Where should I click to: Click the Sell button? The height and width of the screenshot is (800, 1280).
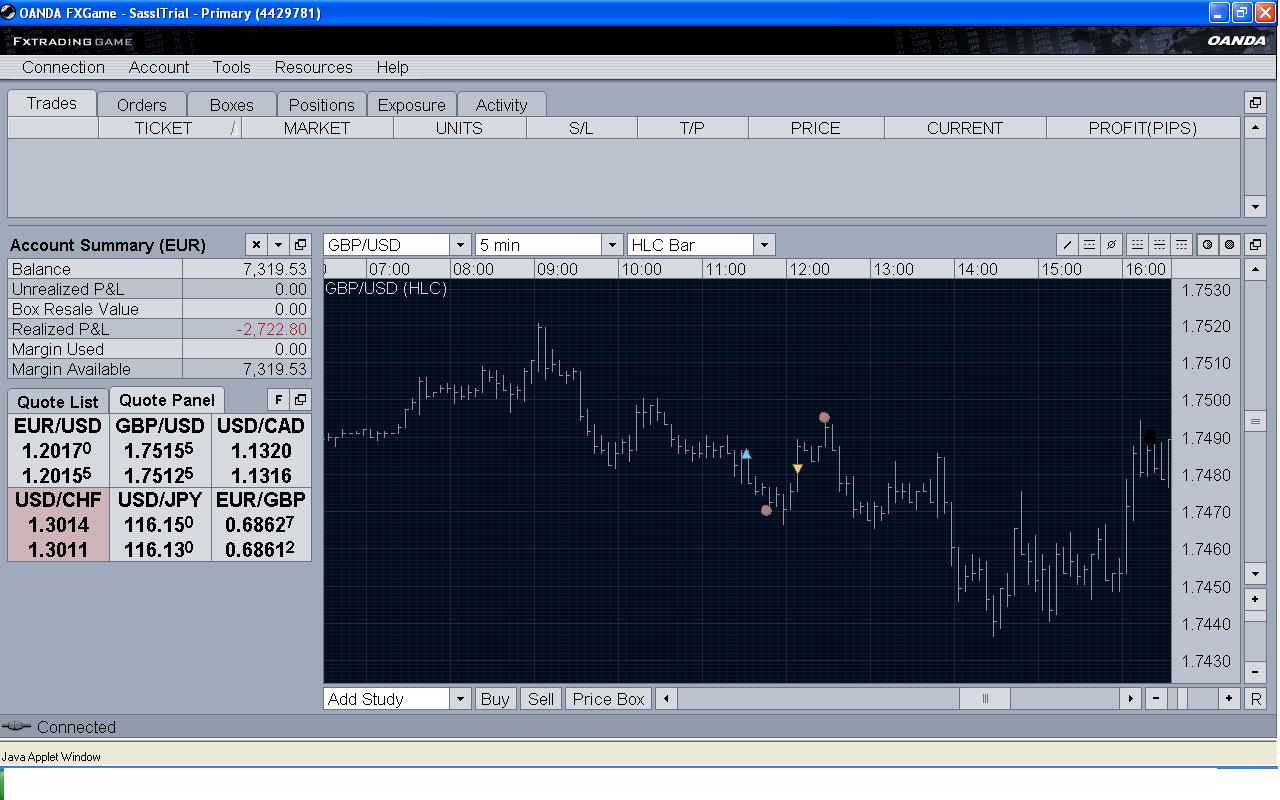tap(541, 699)
